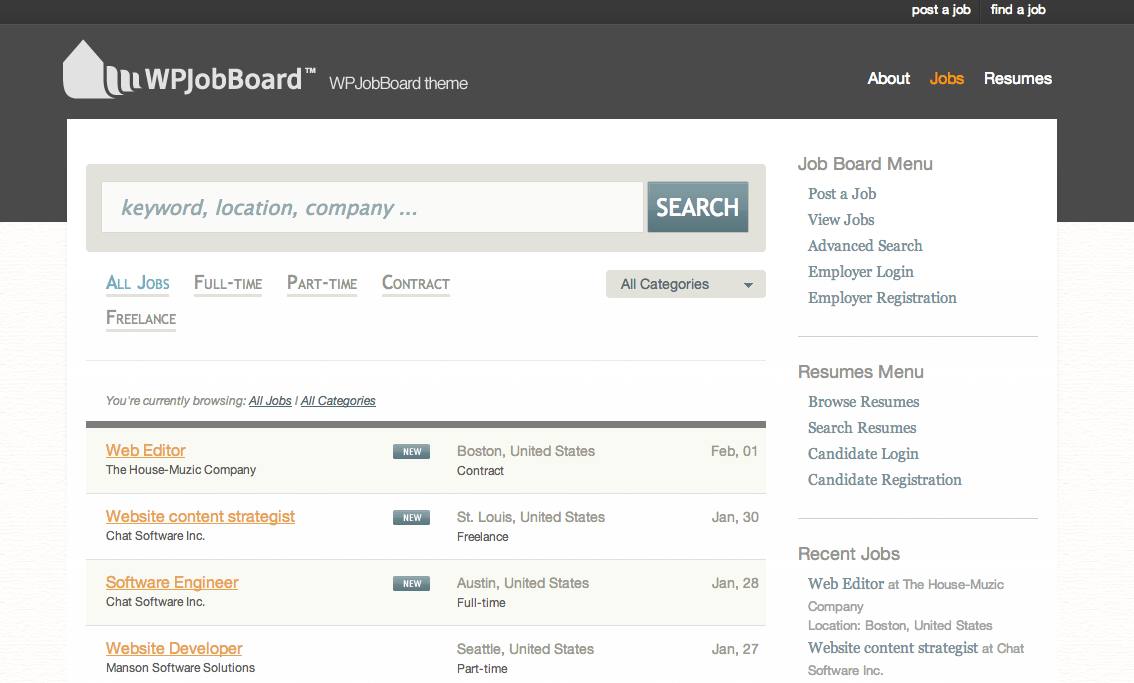The height and width of the screenshot is (683, 1134).
Task: Open the Resumes menu item
Action: [1017, 78]
